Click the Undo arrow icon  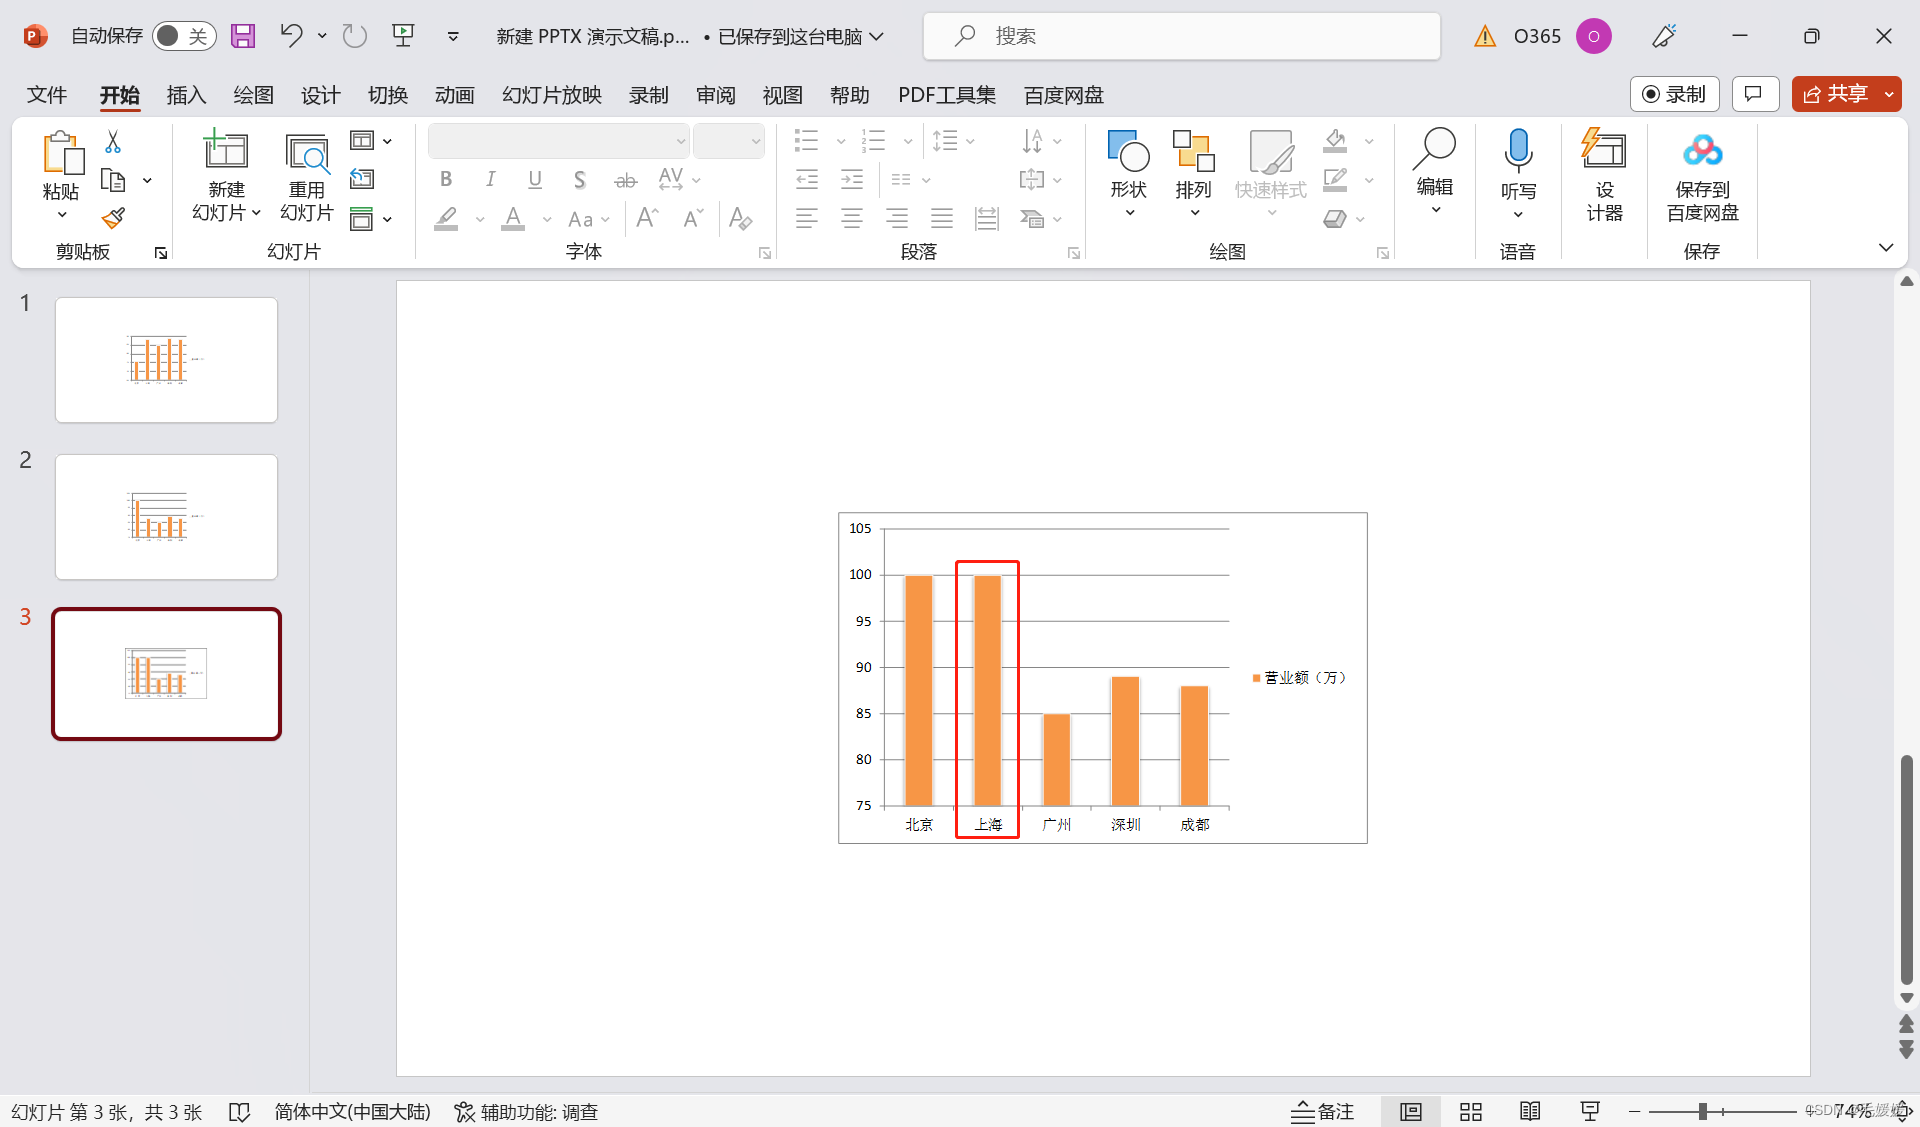point(291,36)
